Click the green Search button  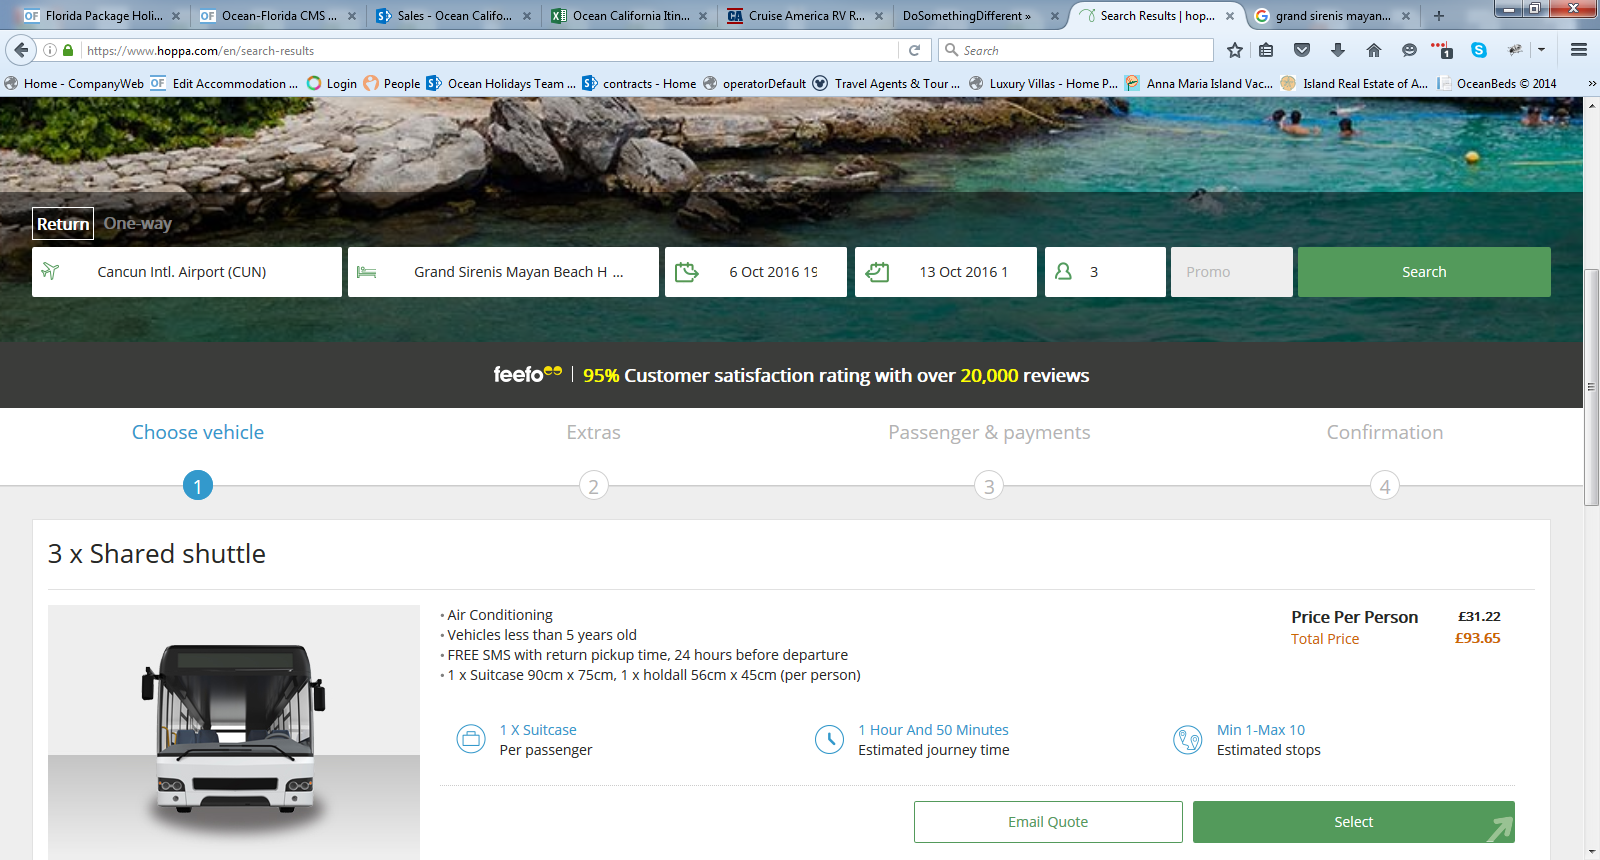click(1424, 272)
